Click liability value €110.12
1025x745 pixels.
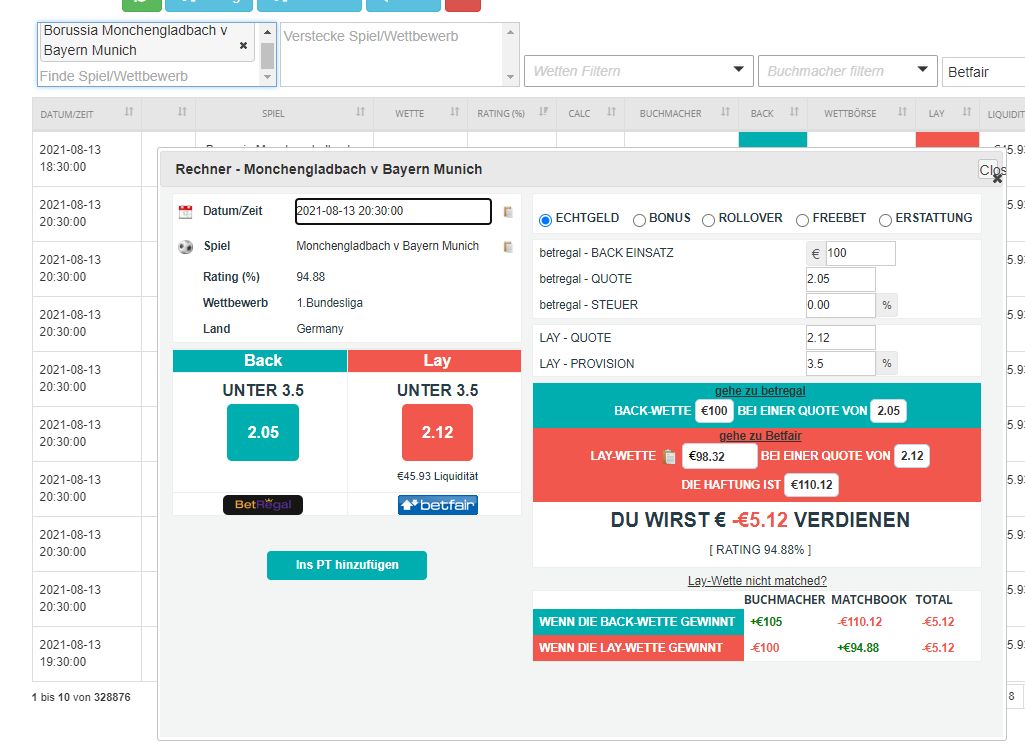[811, 485]
